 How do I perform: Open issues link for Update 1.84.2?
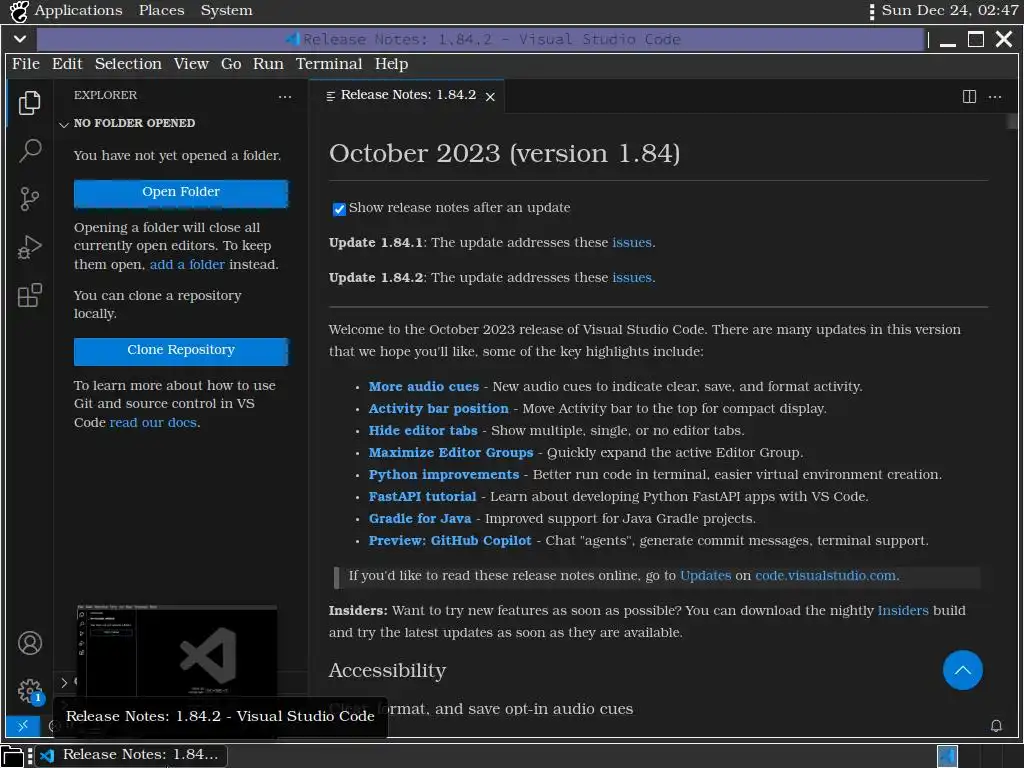pos(632,278)
